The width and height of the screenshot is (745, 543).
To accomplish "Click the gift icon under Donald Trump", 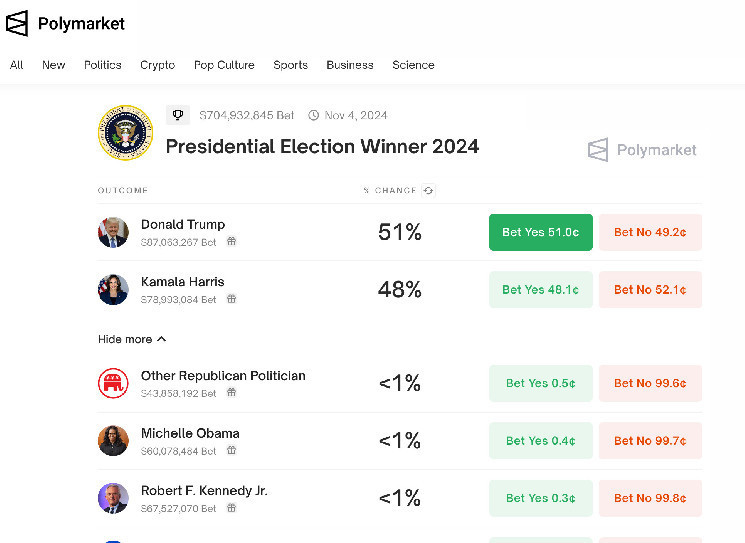I will tap(231, 242).
